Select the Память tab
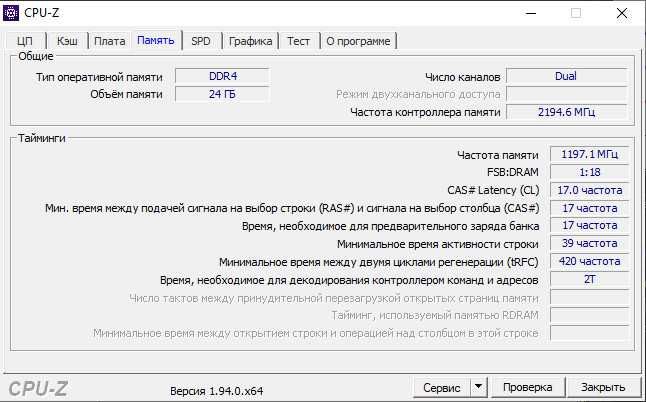Image resolution: width=646 pixels, height=402 pixels. pos(156,40)
